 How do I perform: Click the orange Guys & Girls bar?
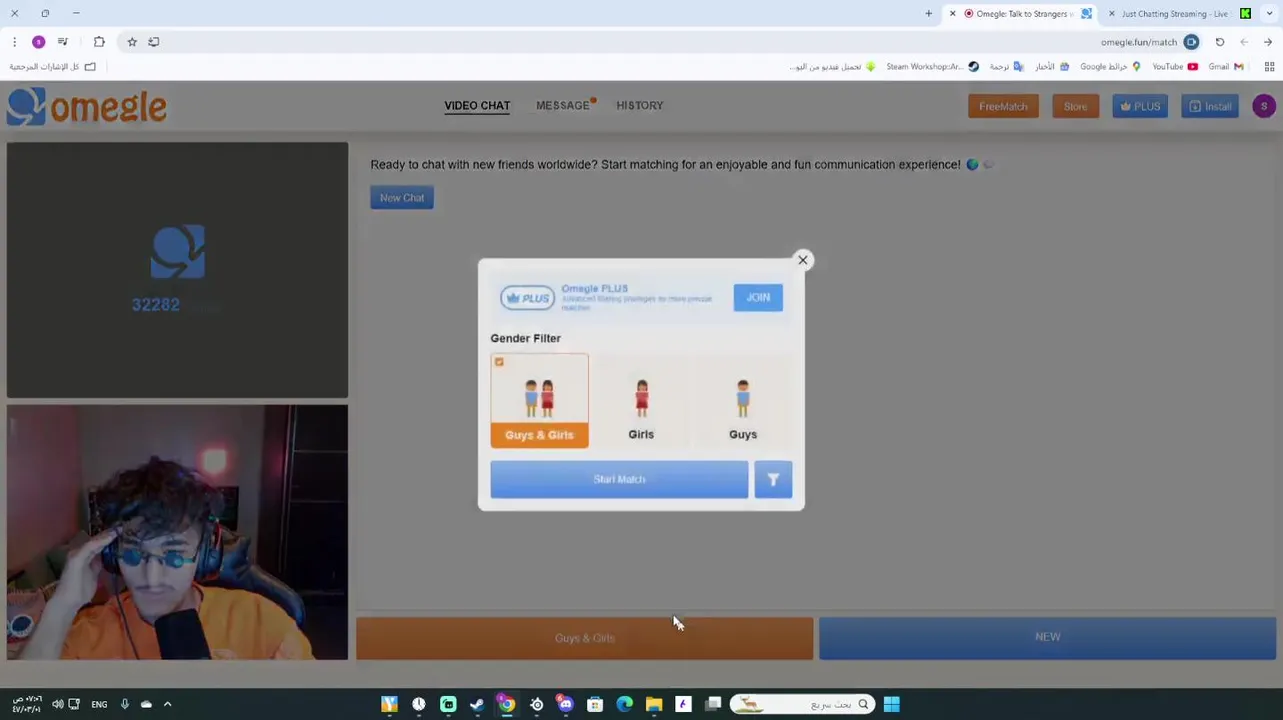585,638
